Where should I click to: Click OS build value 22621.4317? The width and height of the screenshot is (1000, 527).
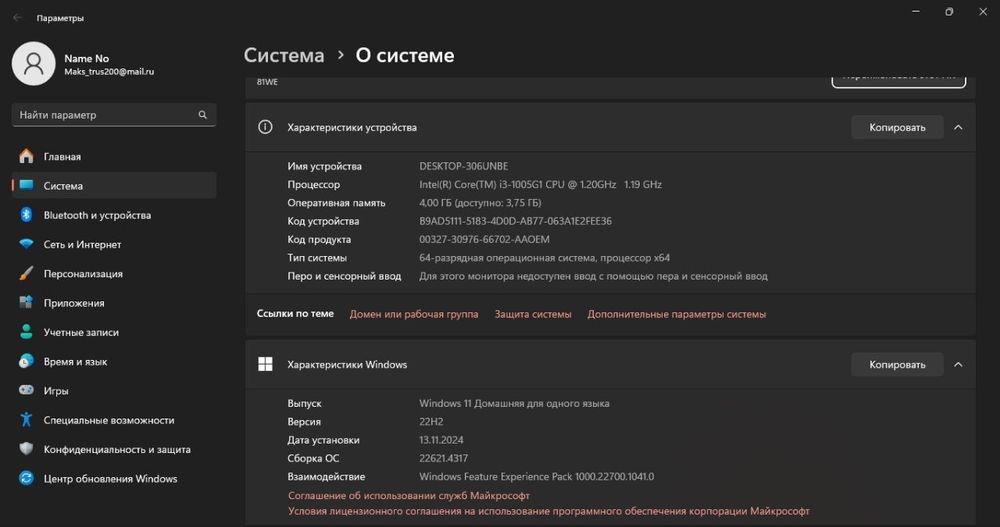[x=443, y=458]
